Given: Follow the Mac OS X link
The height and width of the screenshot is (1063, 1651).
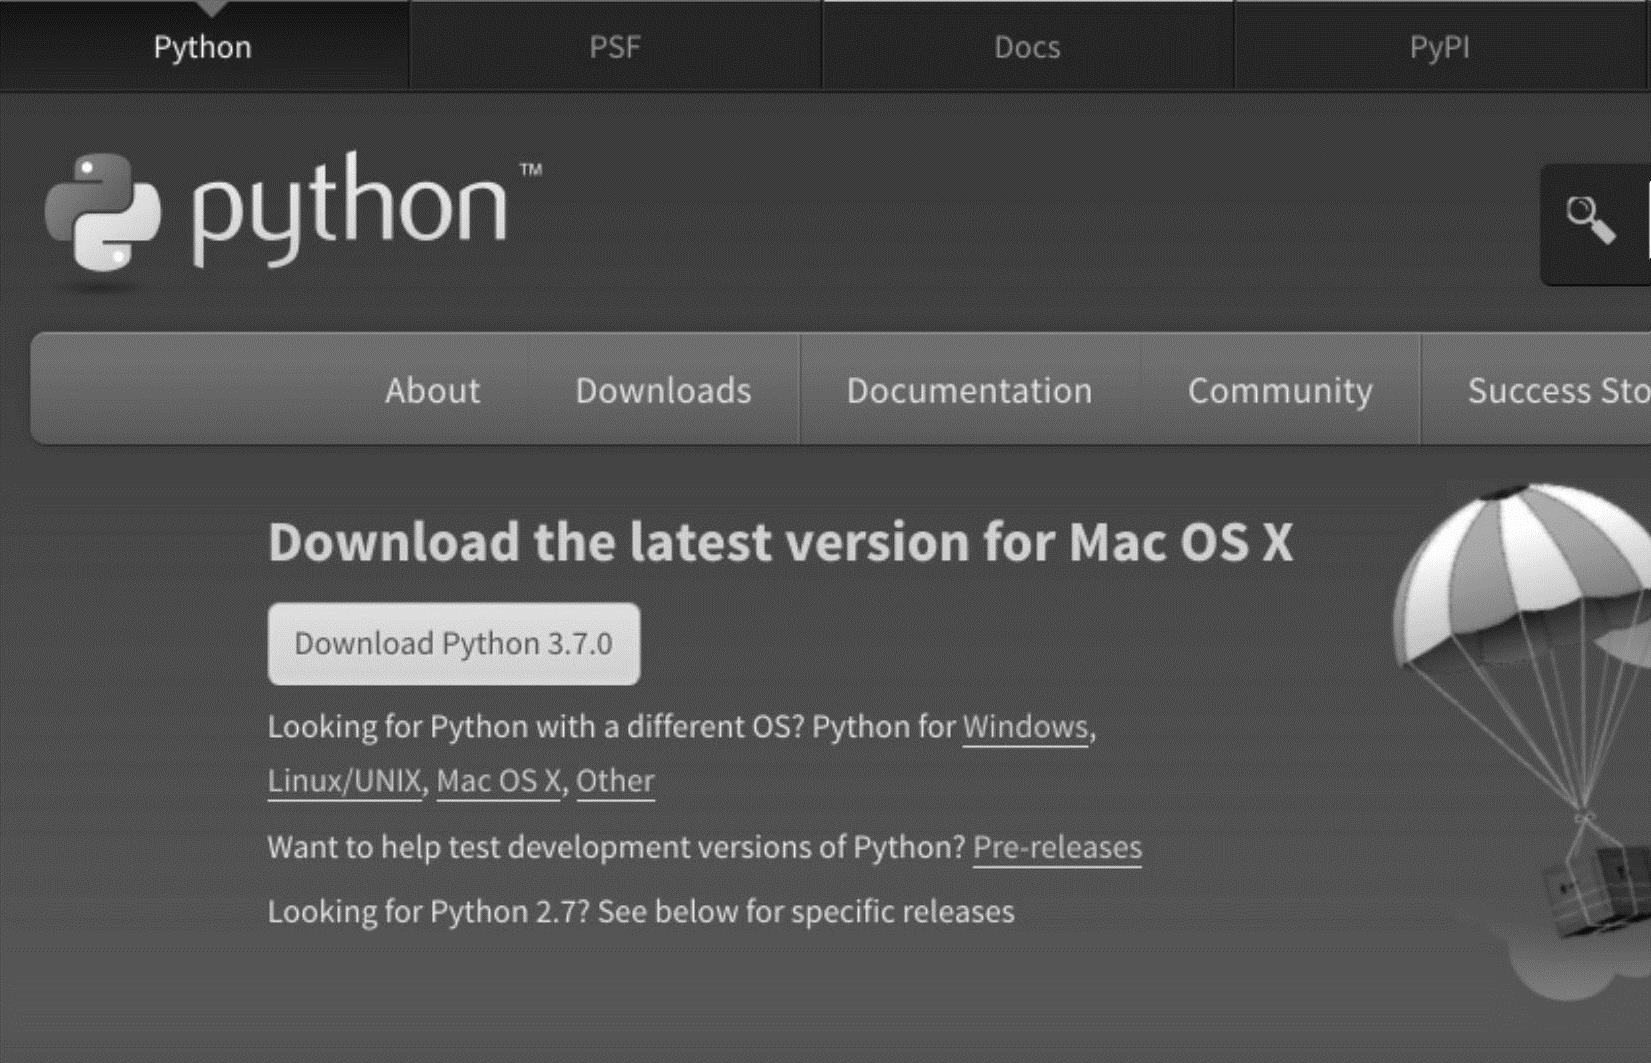Looking at the screenshot, I should click(x=498, y=781).
